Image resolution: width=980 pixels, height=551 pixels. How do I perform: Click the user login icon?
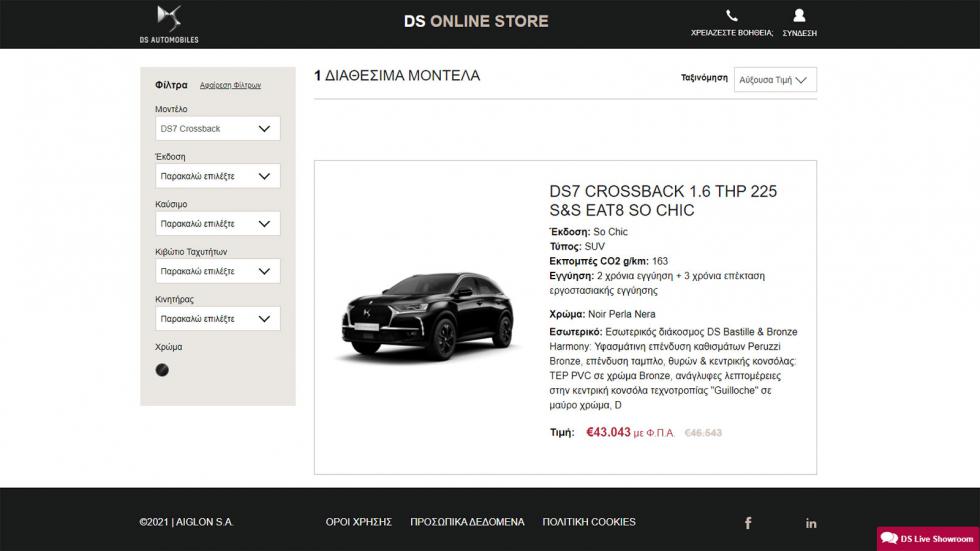point(799,16)
